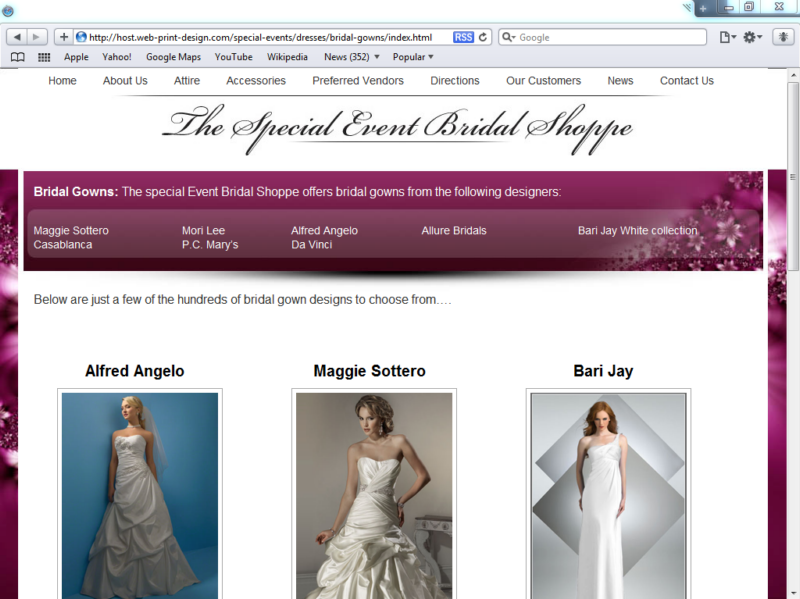Open the About Us menu item
This screenshot has height=599, width=800.
(125, 81)
